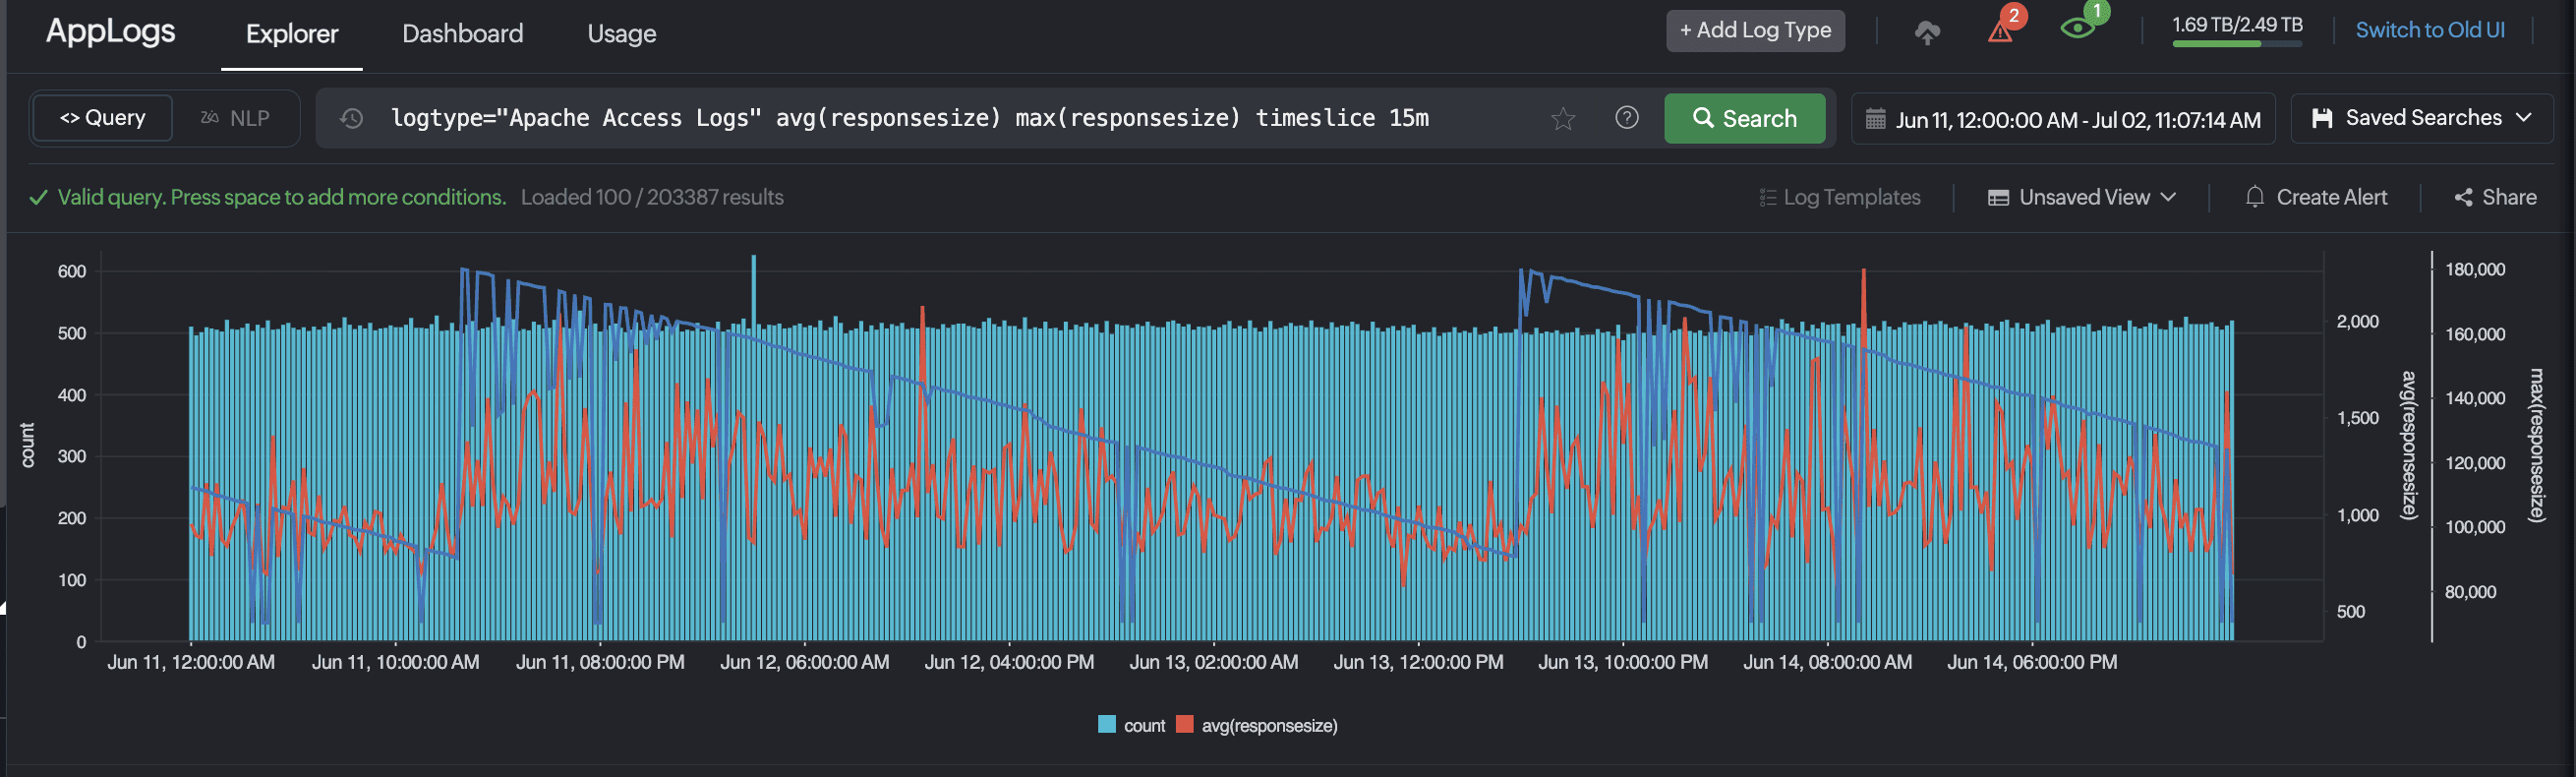Click the Unsaved View table icon
Image resolution: width=2576 pixels, height=777 pixels.
click(1998, 198)
